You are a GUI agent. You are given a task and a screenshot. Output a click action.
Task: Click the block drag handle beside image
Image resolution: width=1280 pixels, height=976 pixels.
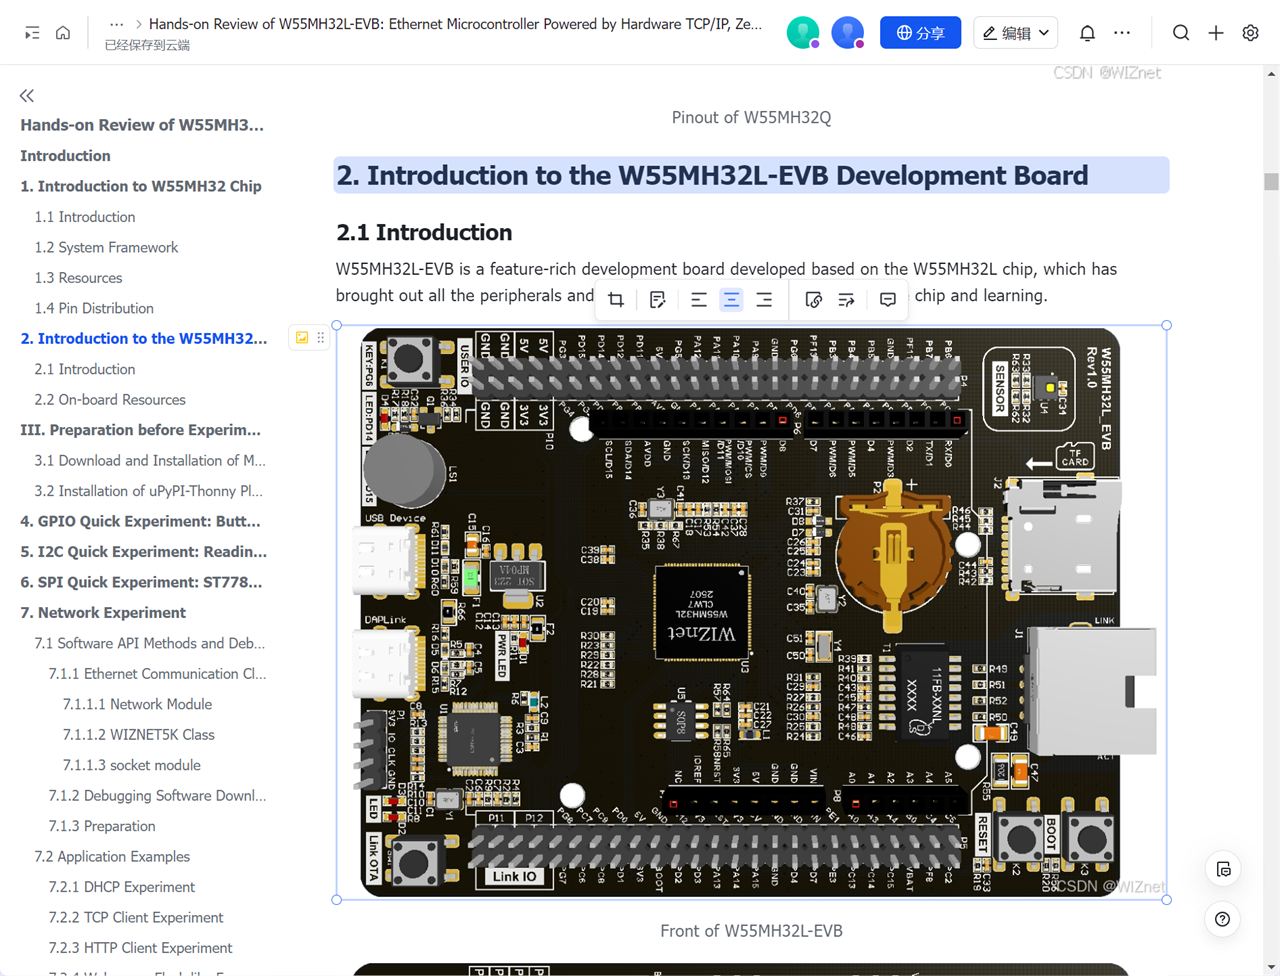click(320, 338)
